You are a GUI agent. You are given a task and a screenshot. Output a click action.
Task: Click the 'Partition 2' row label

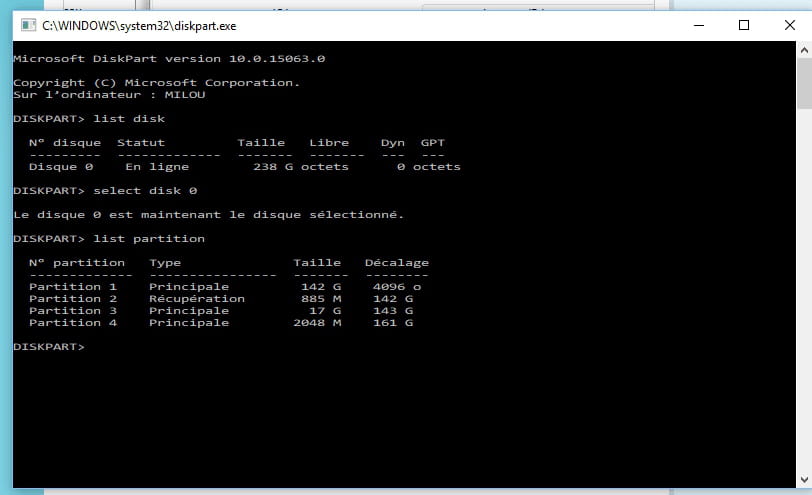click(x=73, y=299)
